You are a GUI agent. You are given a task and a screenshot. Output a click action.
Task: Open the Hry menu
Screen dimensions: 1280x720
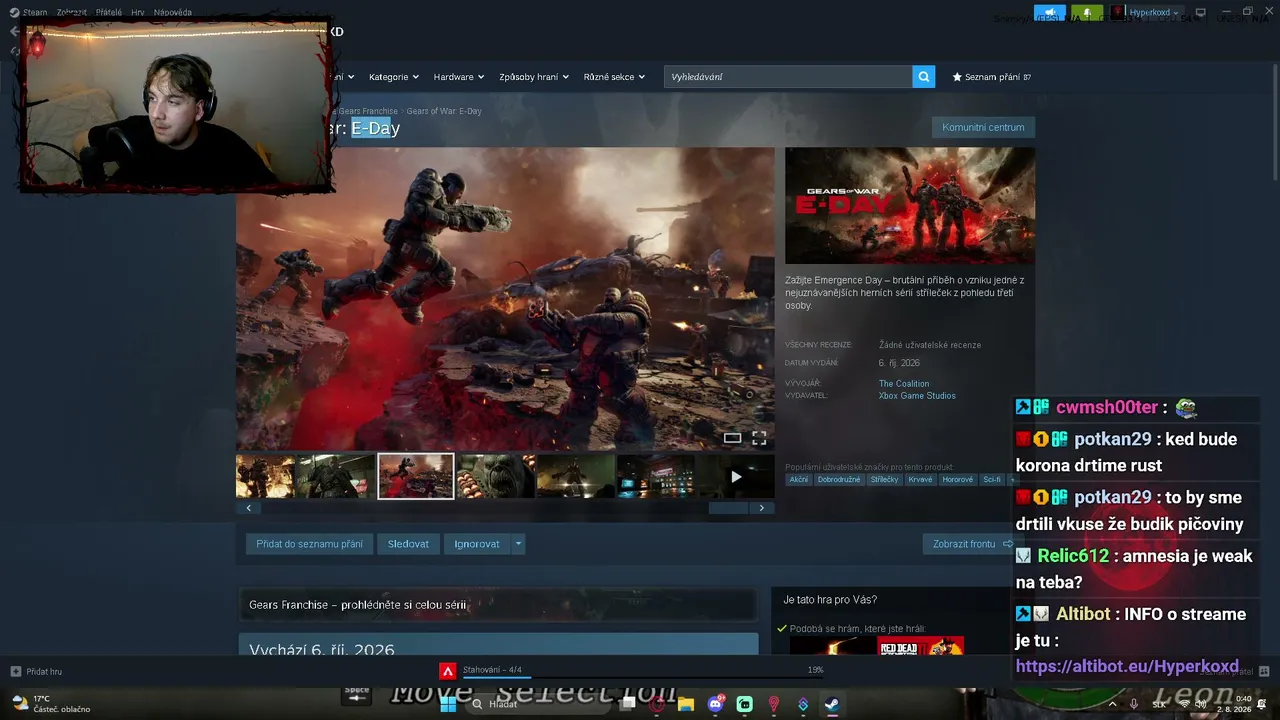point(138,13)
